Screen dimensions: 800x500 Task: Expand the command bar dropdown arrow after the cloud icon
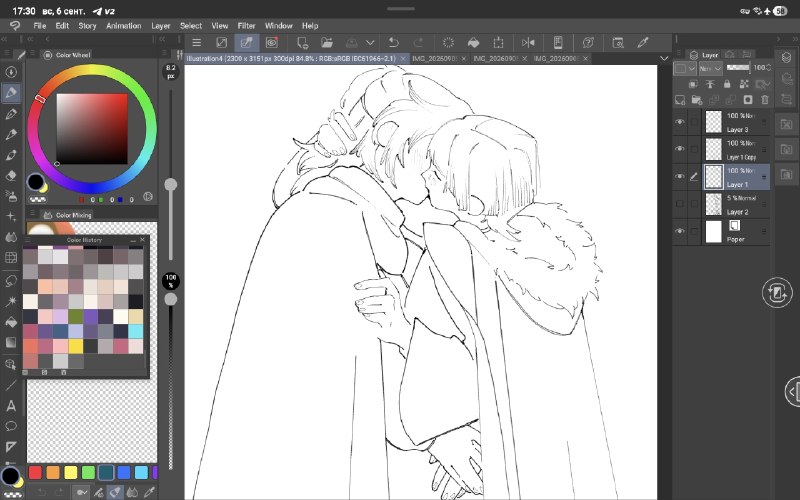(370, 43)
